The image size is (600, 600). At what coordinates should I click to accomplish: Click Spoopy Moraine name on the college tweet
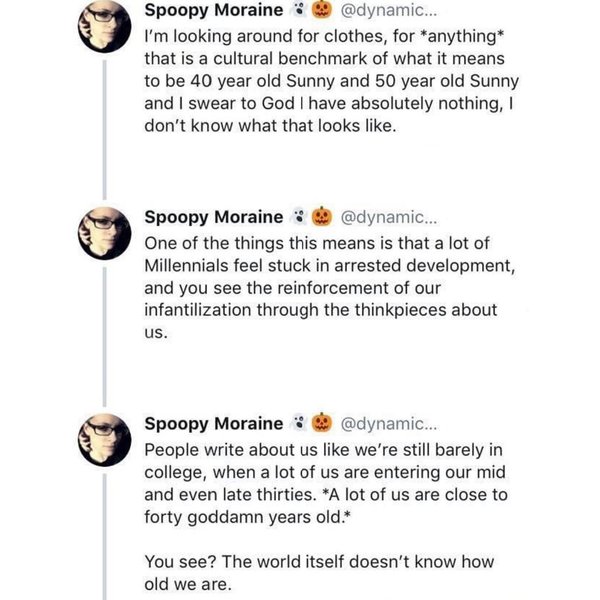coord(213,423)
